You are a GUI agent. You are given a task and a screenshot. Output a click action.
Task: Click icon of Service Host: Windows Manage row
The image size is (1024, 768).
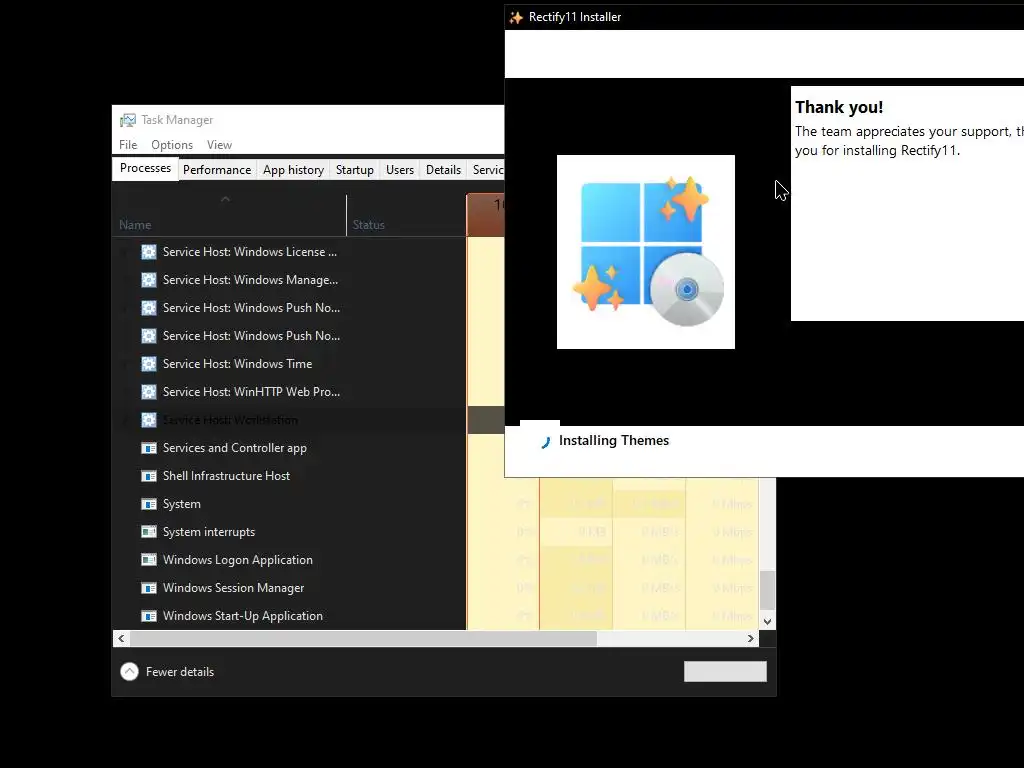point(149,280)
